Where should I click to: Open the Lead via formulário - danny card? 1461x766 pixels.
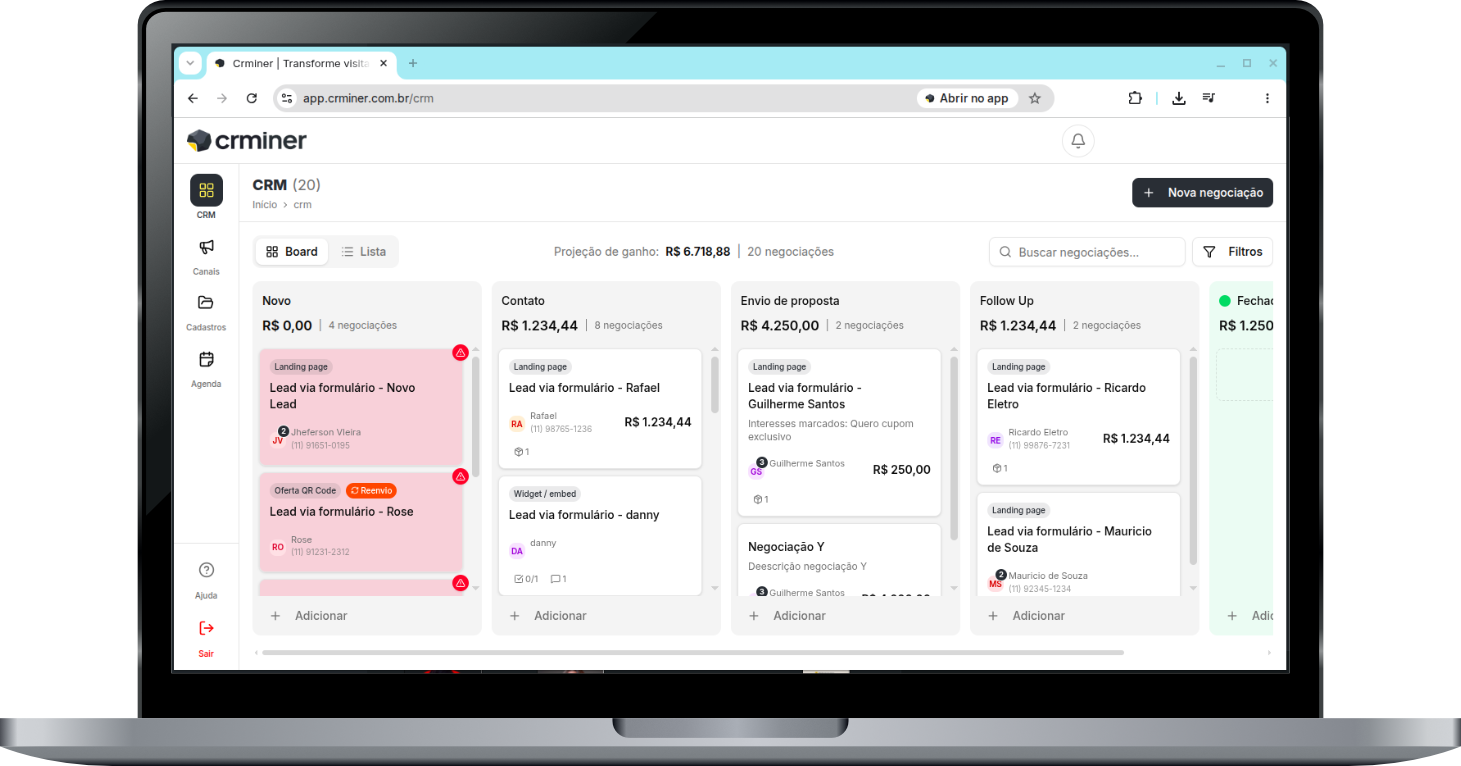(x=600, y=534)
